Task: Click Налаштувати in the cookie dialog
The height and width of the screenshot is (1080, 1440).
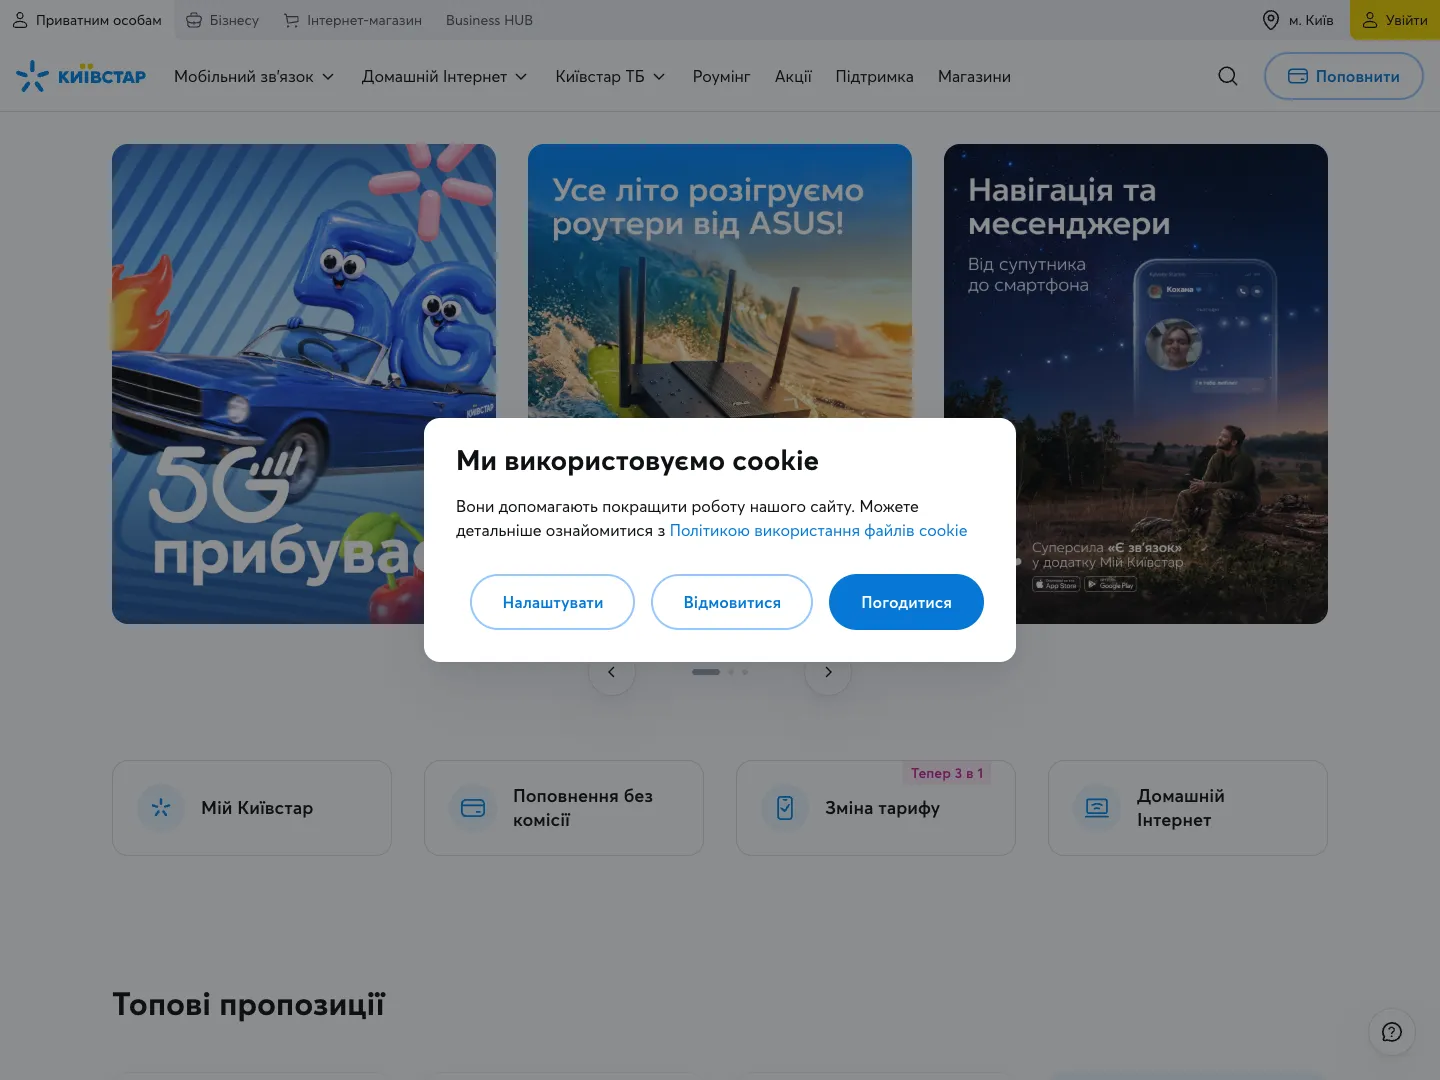Action: tap(552, 602)
